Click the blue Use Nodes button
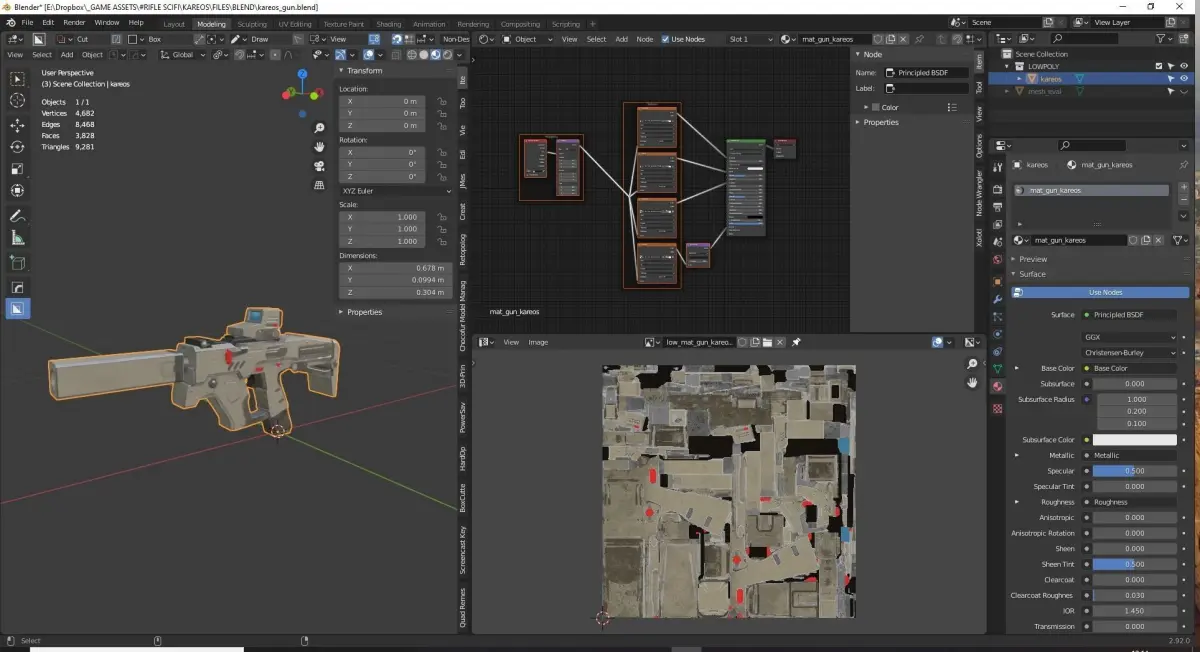 click(1105, 292)
